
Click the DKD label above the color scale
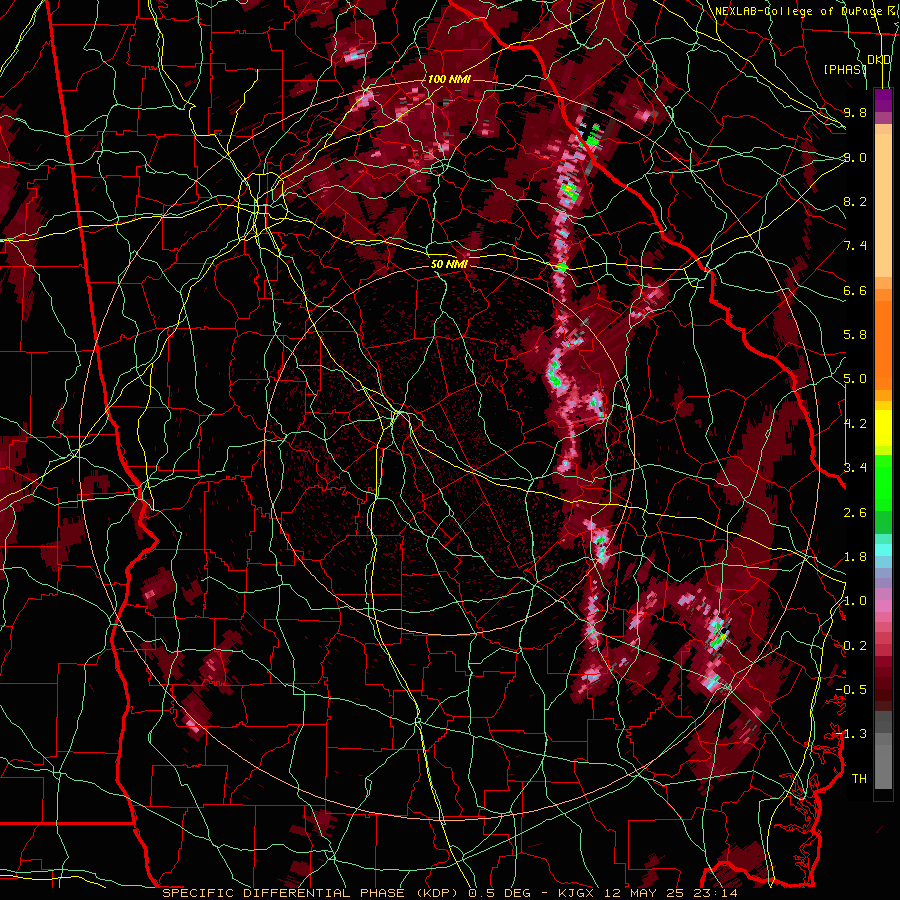click(879, 60)
